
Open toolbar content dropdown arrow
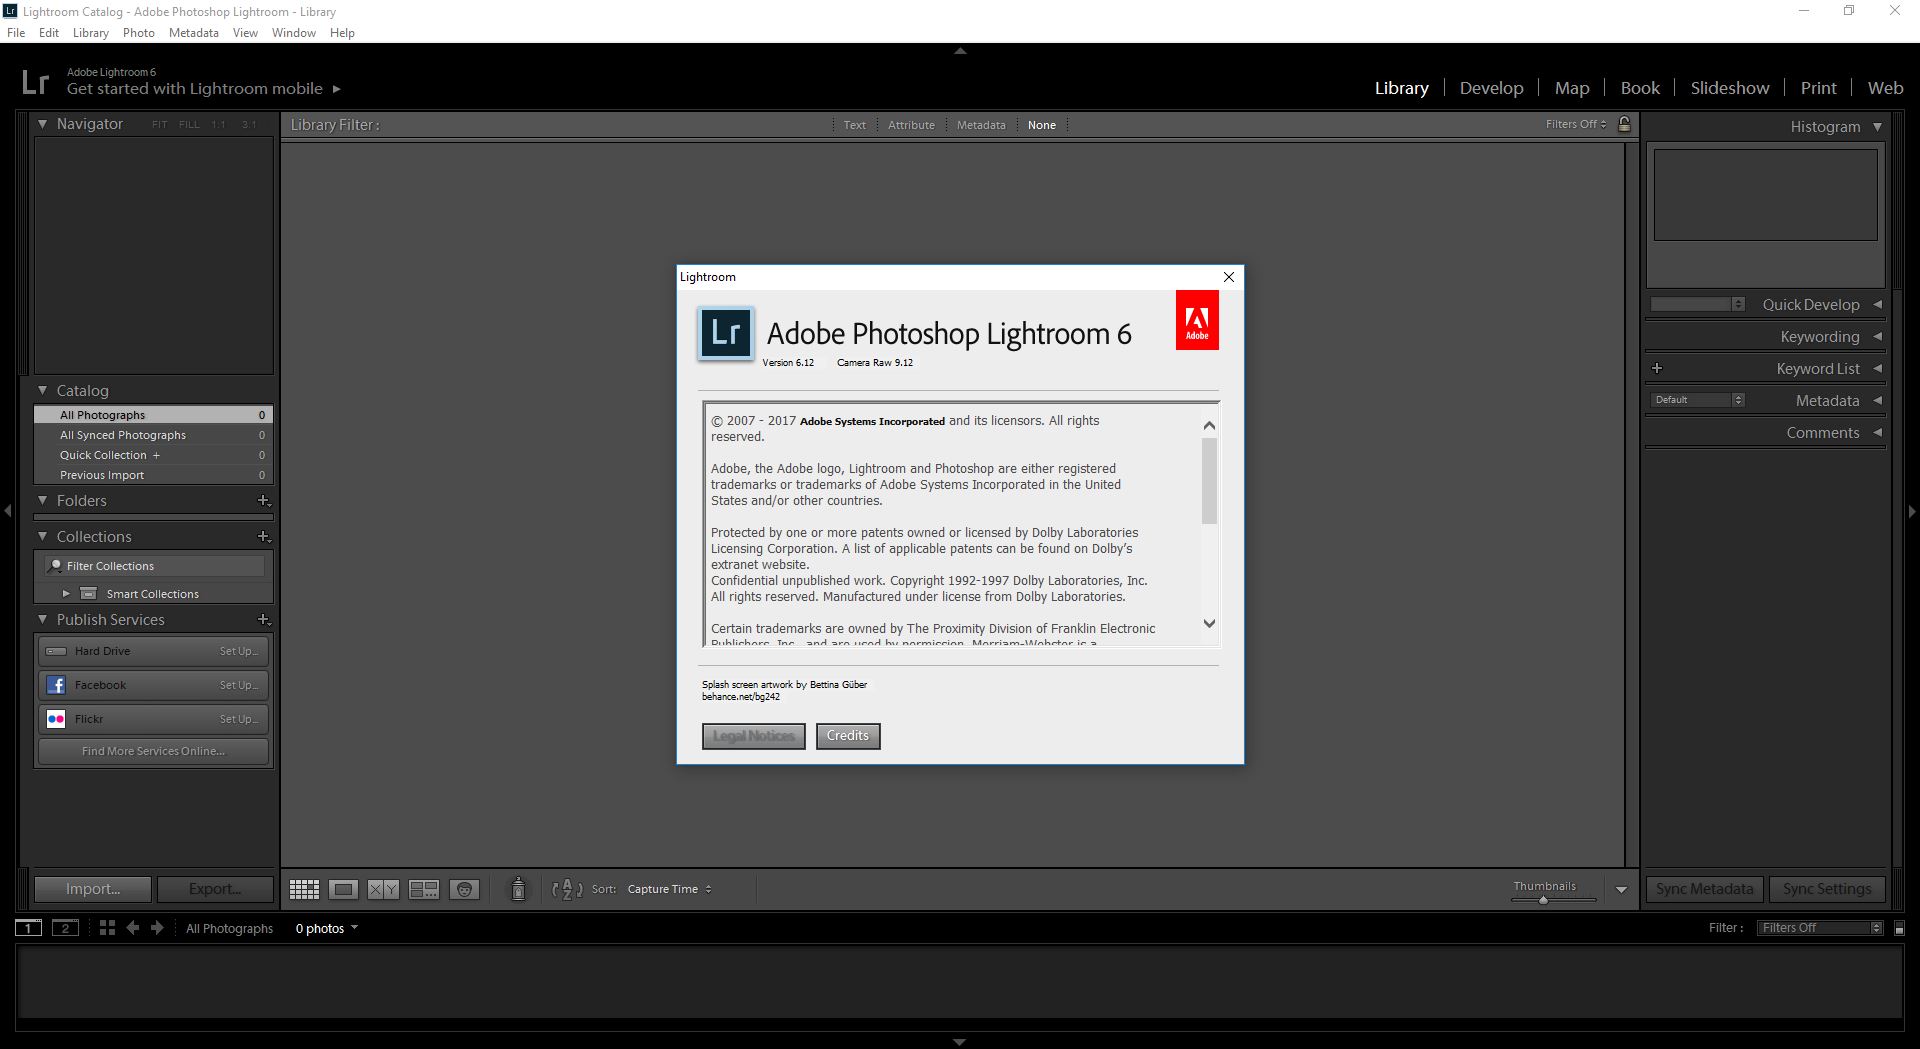1621,889
